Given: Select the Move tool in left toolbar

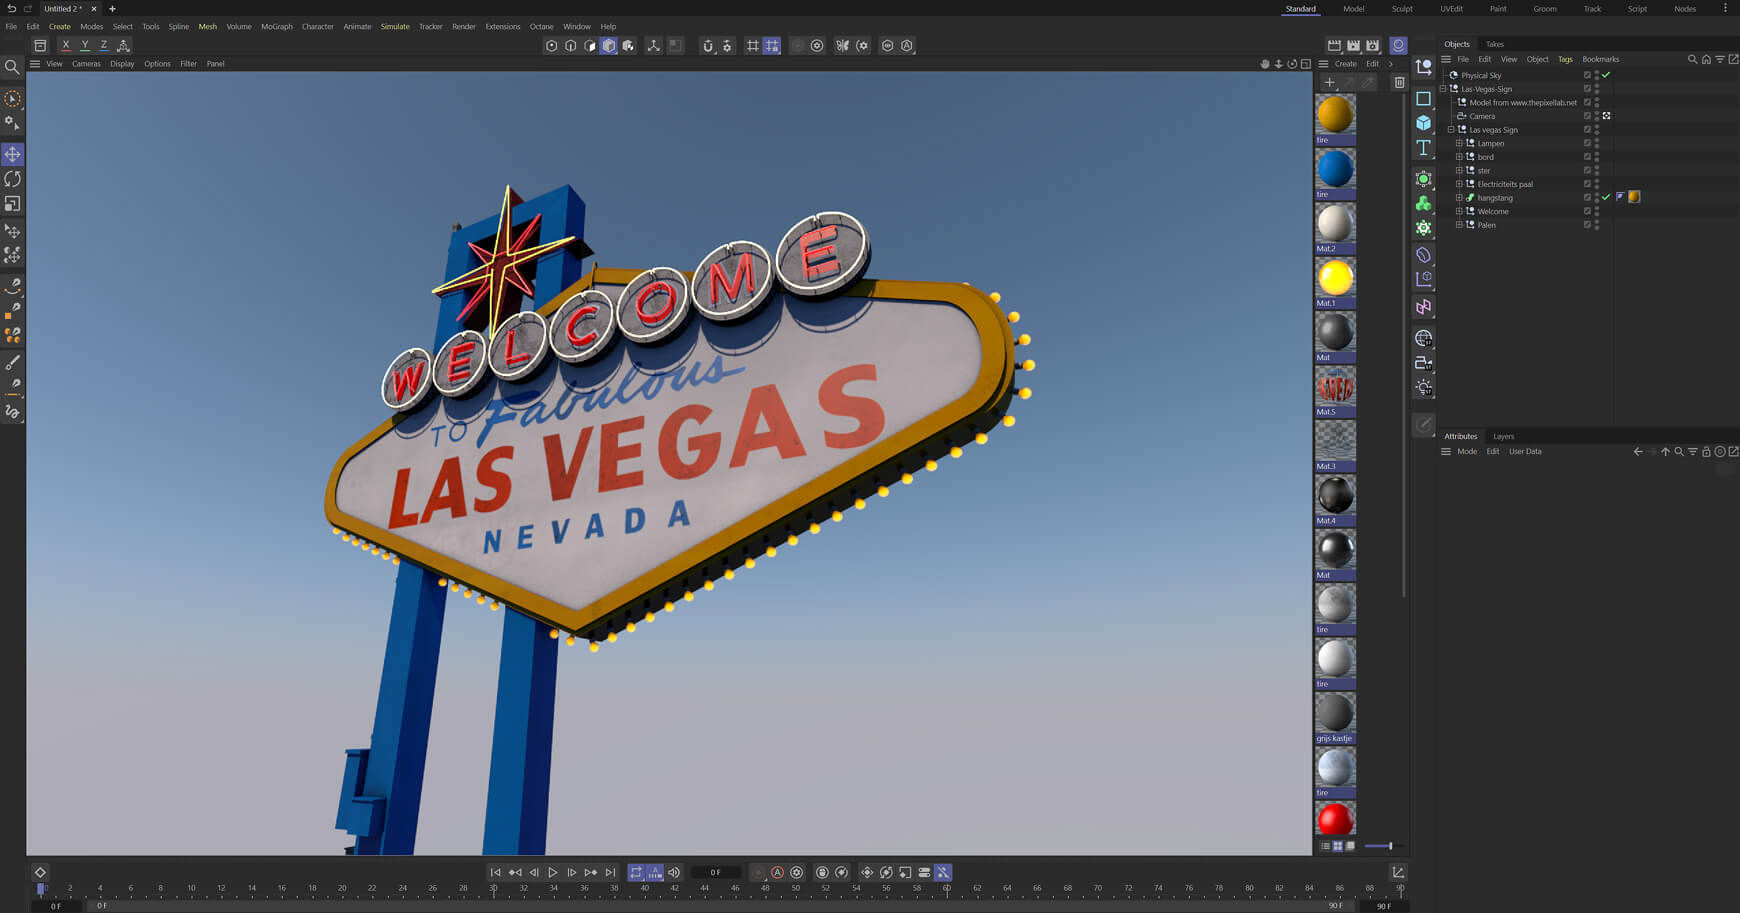Looking at the screenshot, I should (13, 154).
